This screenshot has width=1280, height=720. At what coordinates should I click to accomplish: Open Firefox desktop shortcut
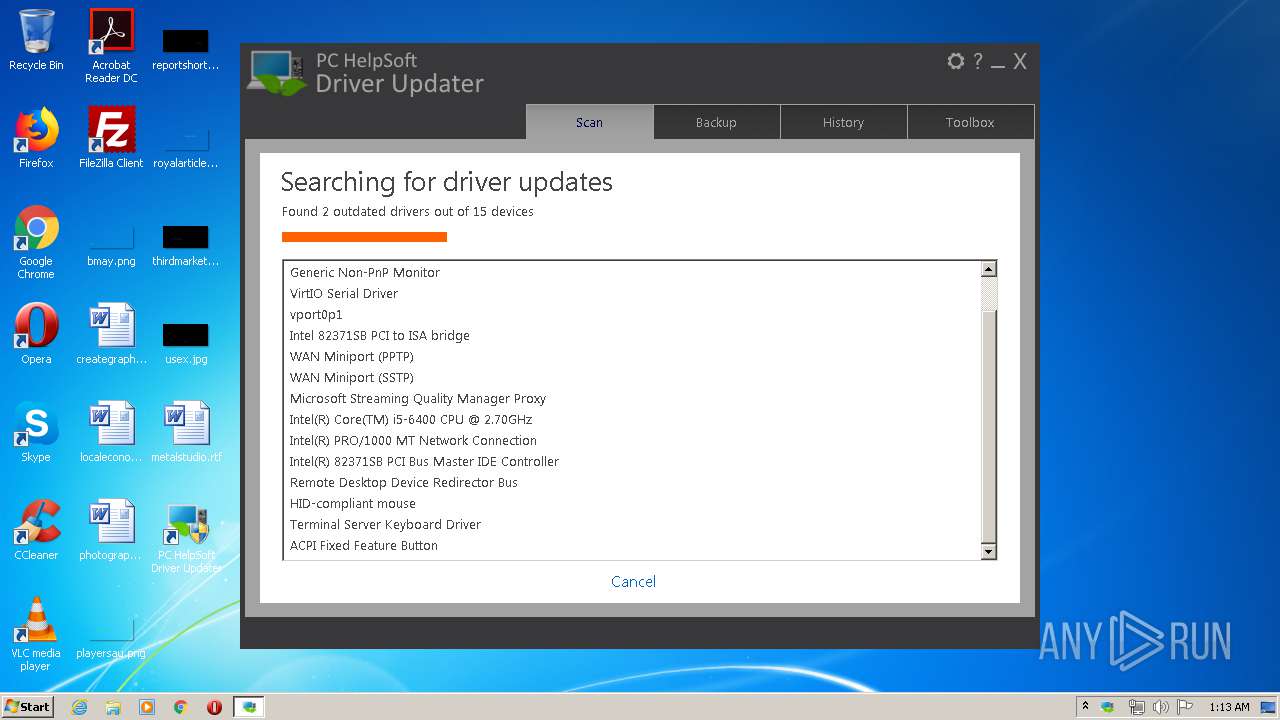pos(36,138)
